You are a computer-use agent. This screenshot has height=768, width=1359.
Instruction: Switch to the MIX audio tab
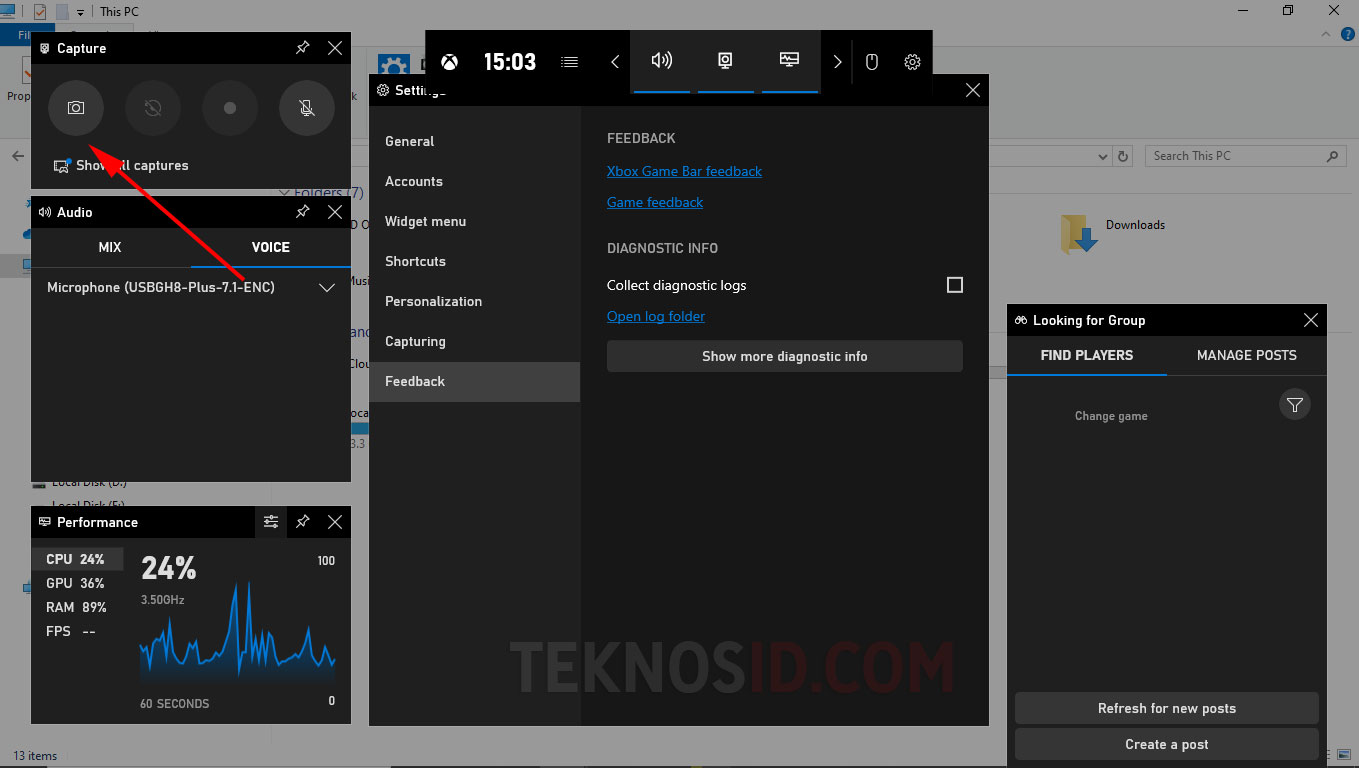(110, 247)
